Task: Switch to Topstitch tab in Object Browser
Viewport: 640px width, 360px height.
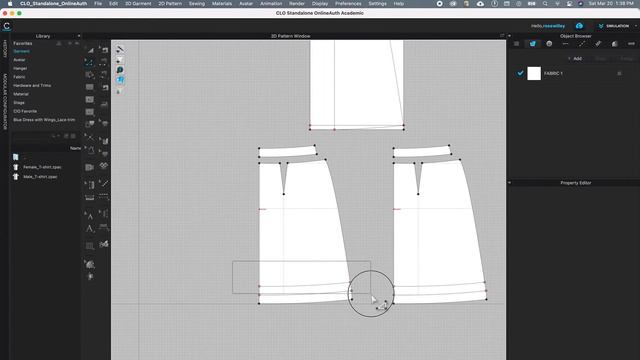Action: coord(582,44)
